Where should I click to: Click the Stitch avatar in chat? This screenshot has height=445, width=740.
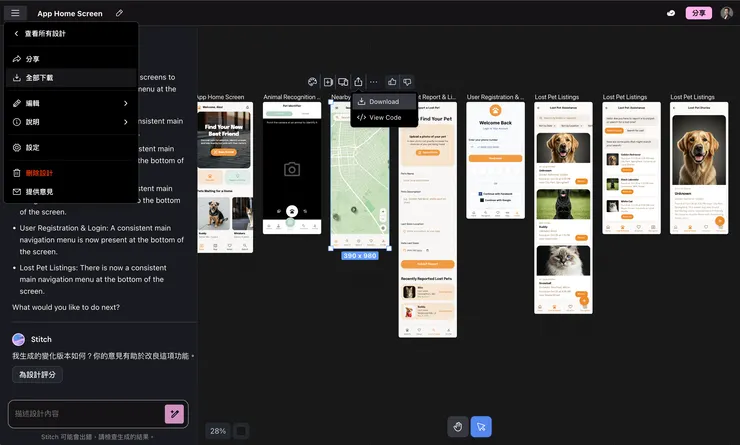pos(18,339)
